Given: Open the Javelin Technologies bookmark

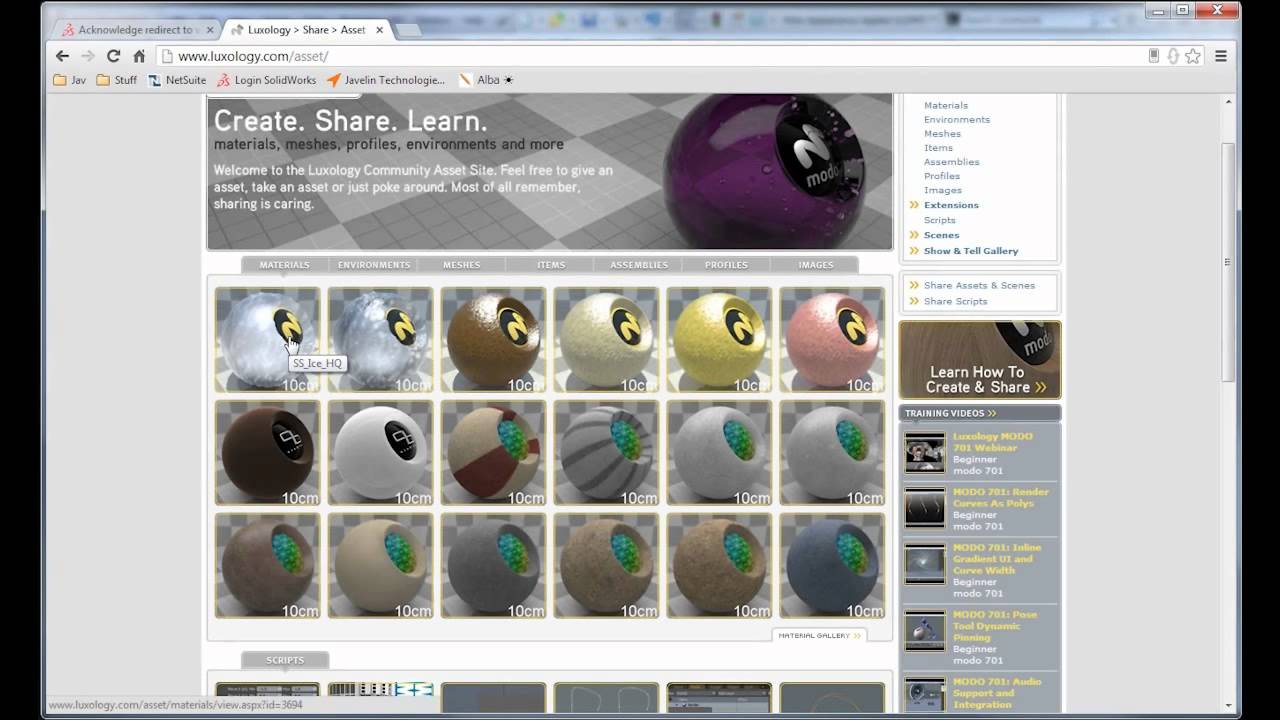Looking at the screenshot, I should pyautogui.click(x=386, y=80).
